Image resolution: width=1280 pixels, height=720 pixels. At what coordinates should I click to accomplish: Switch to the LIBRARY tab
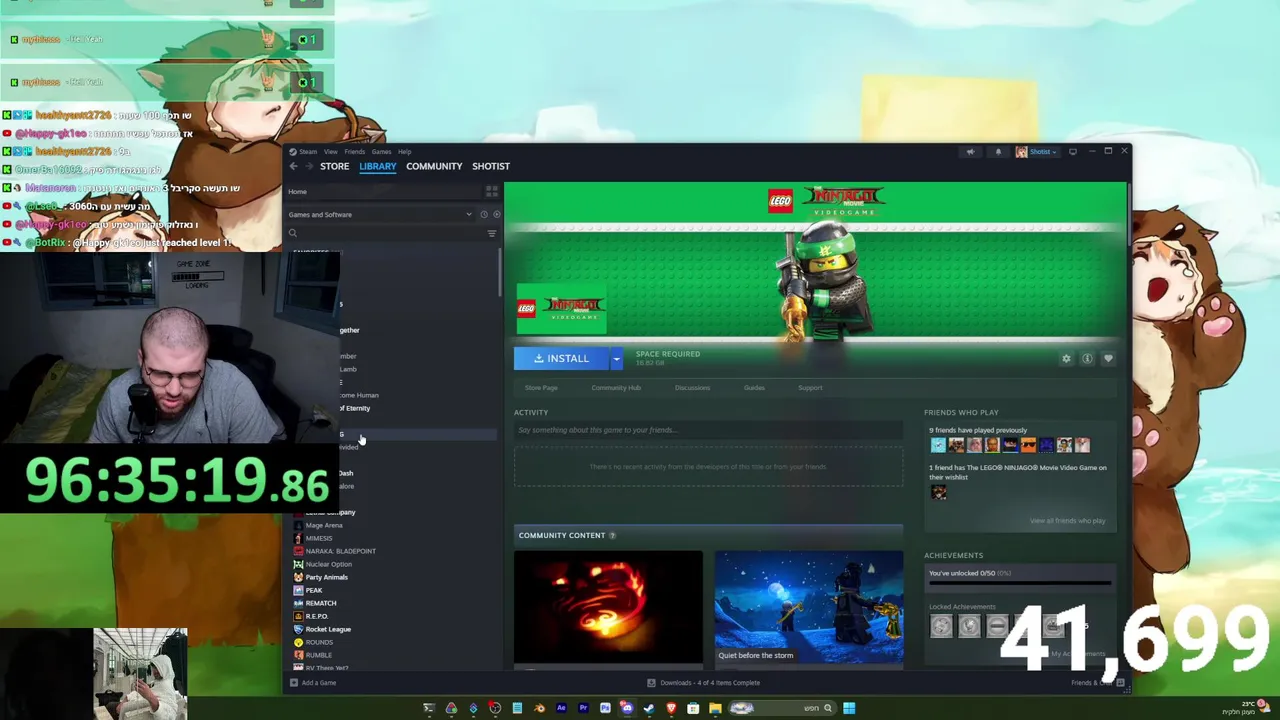coord(378,166)
